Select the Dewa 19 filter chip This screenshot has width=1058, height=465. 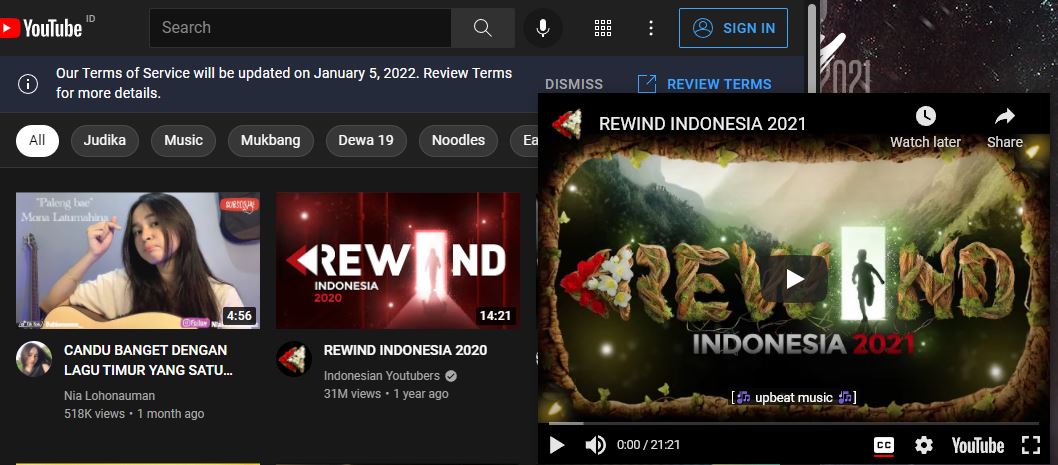coord(366,140)
